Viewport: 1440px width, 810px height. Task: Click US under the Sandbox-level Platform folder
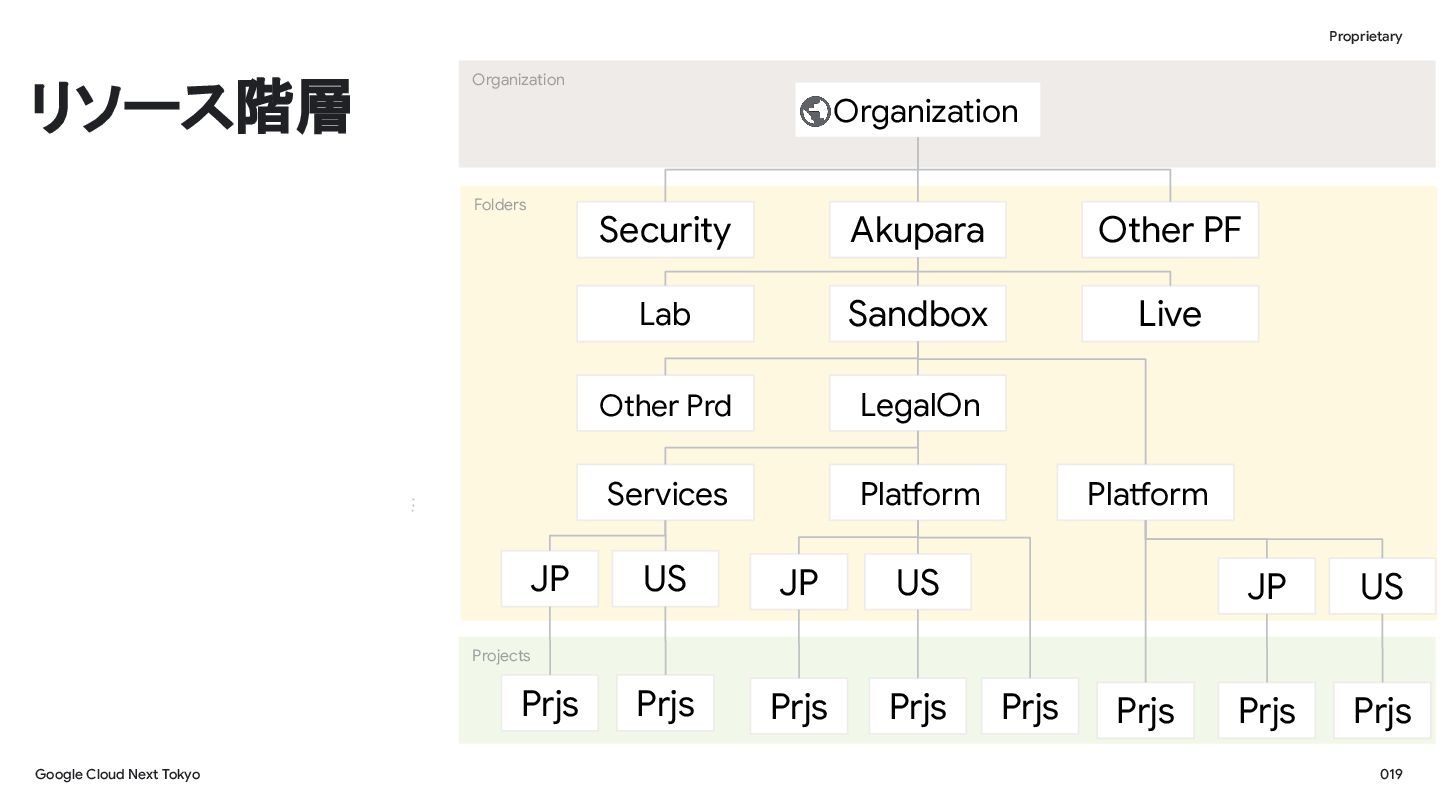[x=1382, y=586]
